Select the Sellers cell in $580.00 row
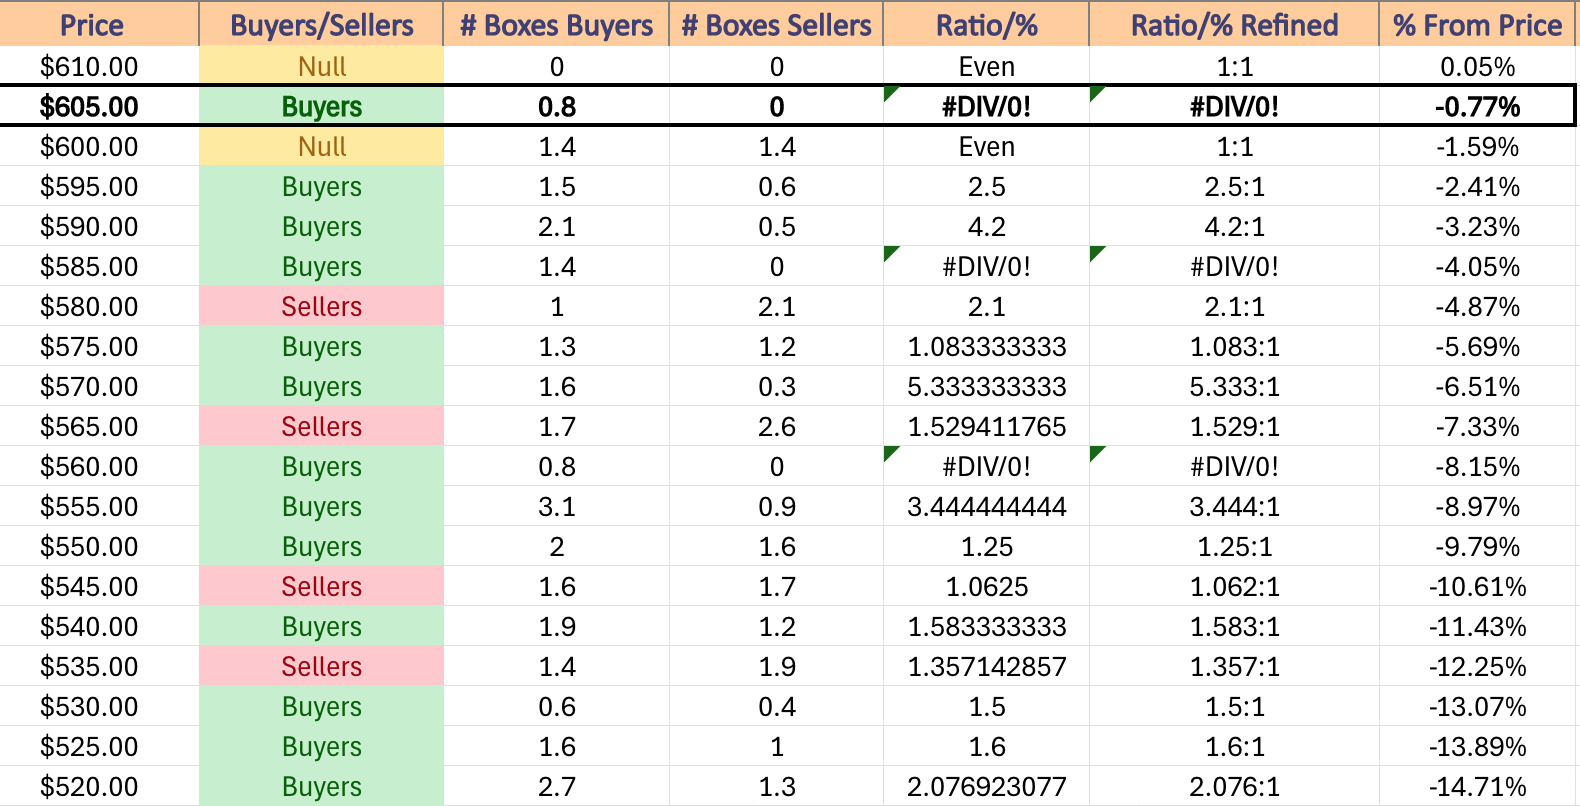The image size is (1580, 806). tap(321, 306)
